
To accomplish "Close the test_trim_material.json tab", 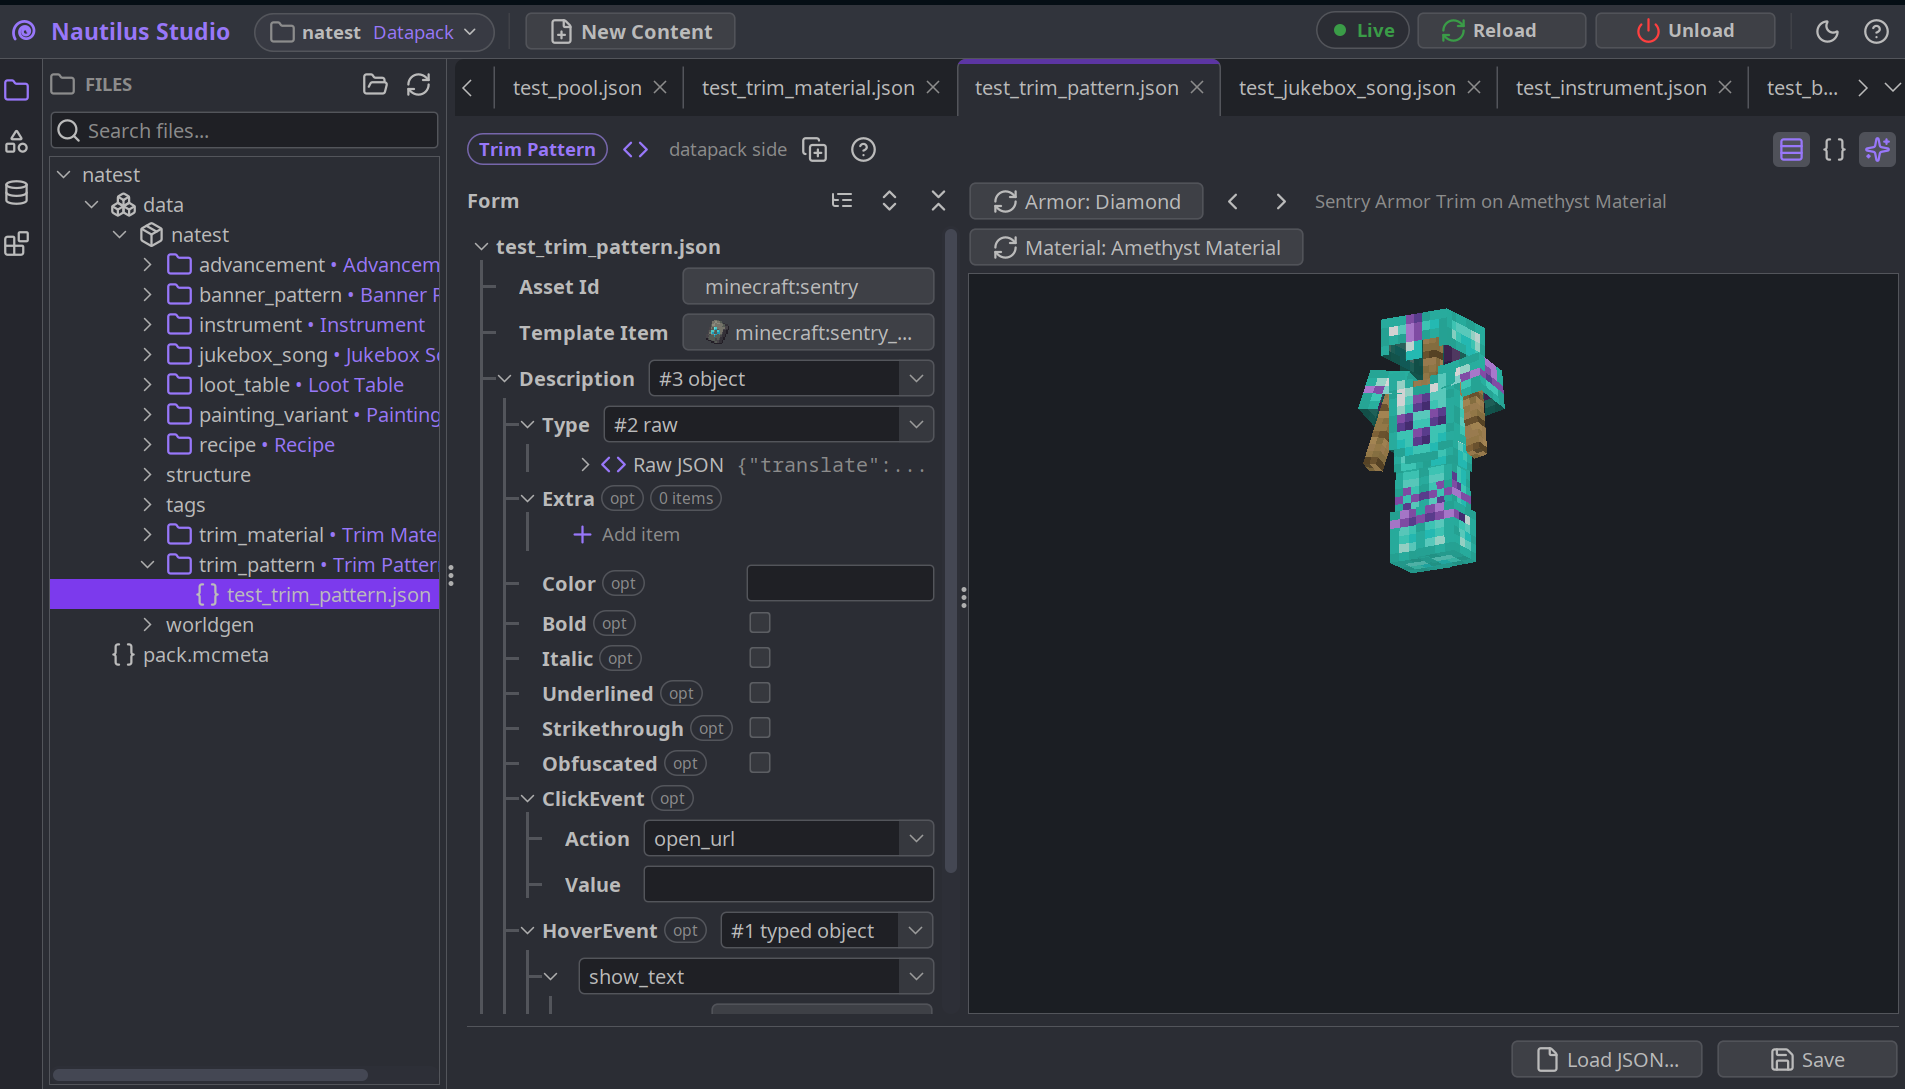I will 933,88.
